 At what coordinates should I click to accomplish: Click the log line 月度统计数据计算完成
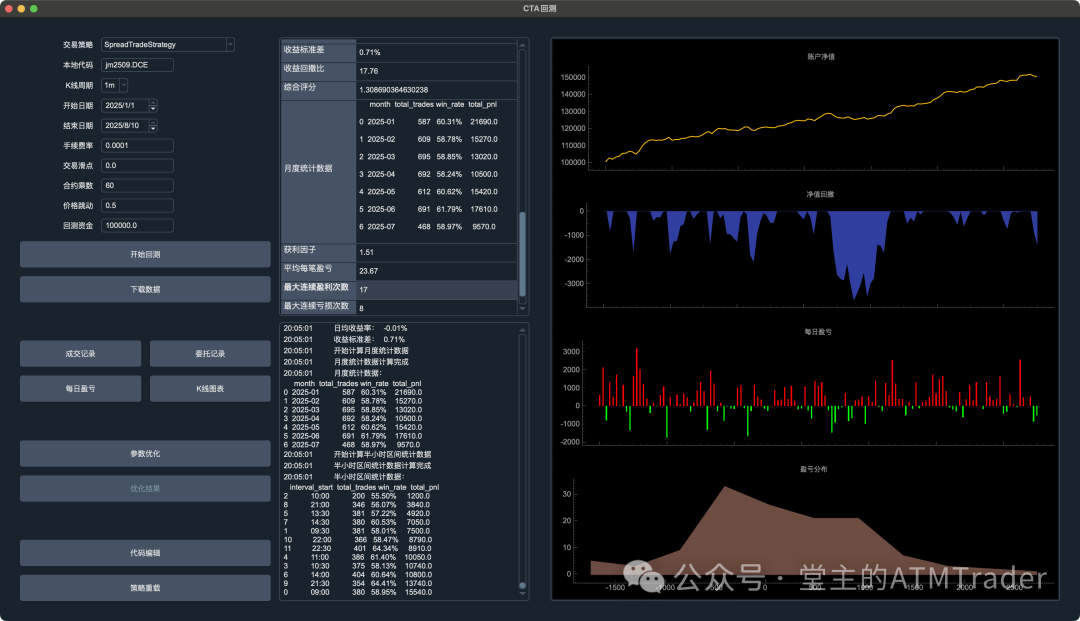(371, 362)
